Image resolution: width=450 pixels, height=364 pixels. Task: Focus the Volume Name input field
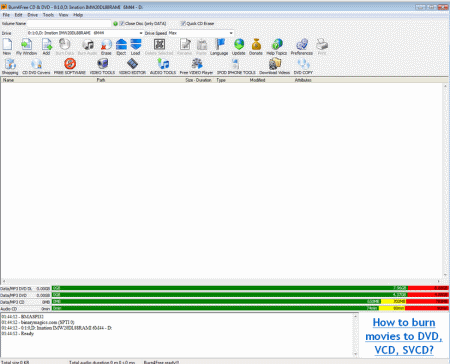click(69, 23)
